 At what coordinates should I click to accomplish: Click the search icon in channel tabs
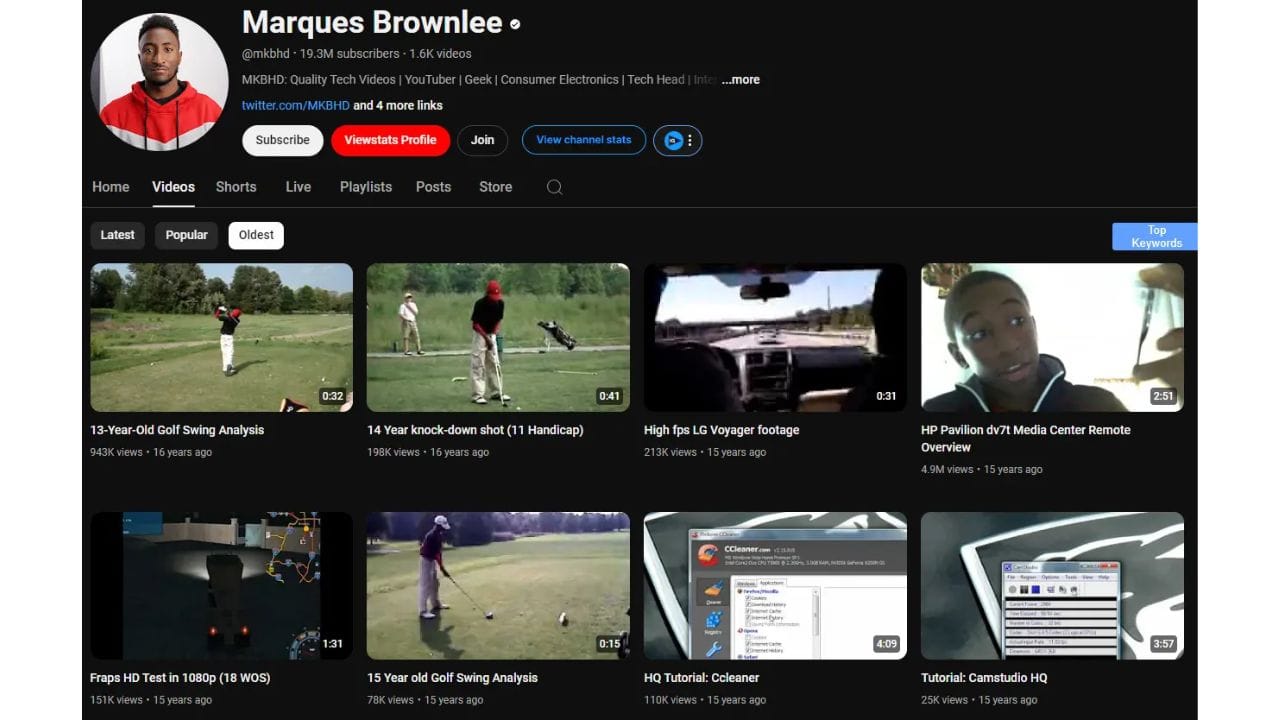pos(554,187)
